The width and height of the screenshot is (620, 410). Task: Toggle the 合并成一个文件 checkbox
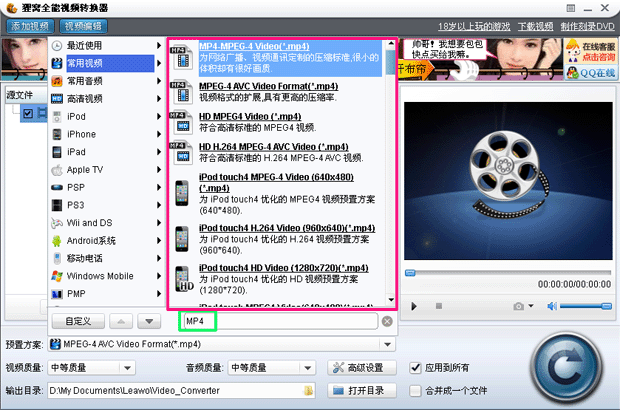click(415, 391)
